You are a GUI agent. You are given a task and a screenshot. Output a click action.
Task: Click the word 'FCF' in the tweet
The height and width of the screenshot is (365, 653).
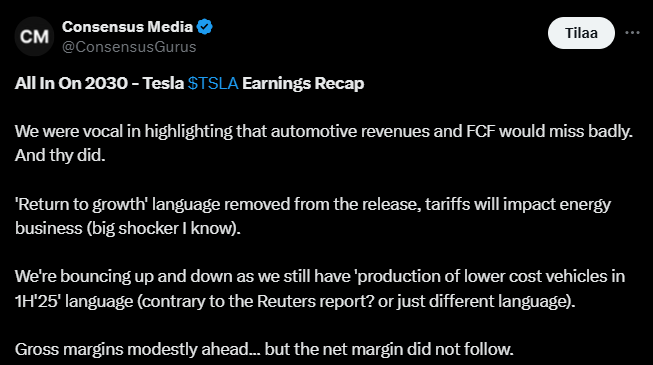coord(481,132)
